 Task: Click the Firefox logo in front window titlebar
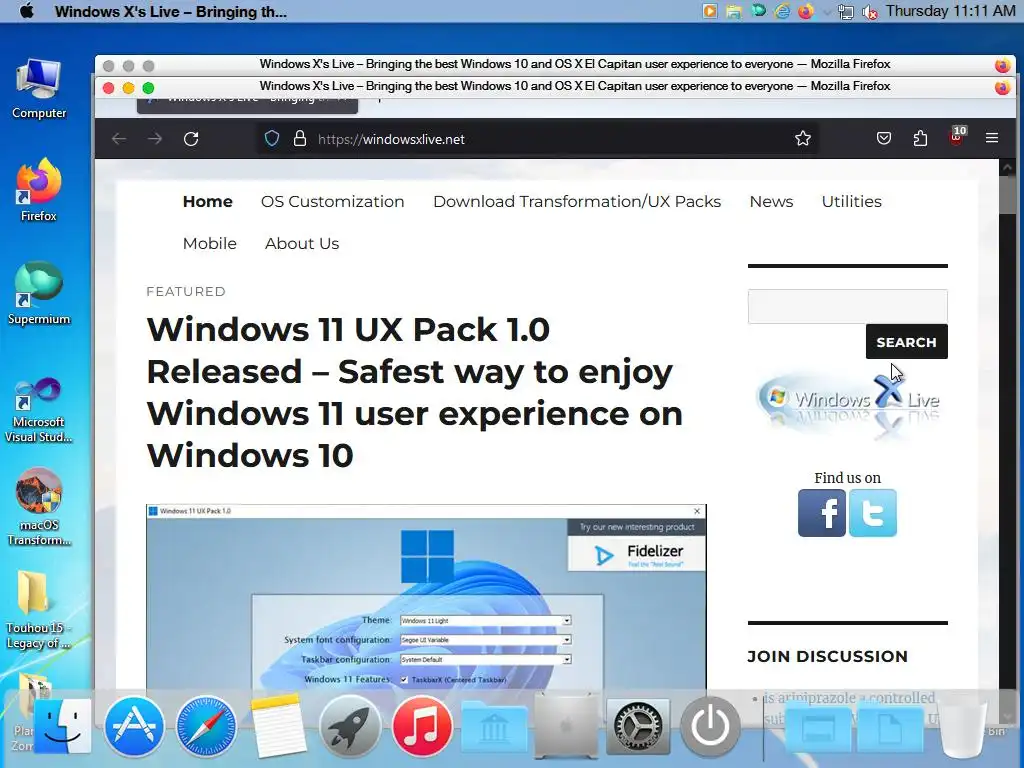tap(1002, 88)
